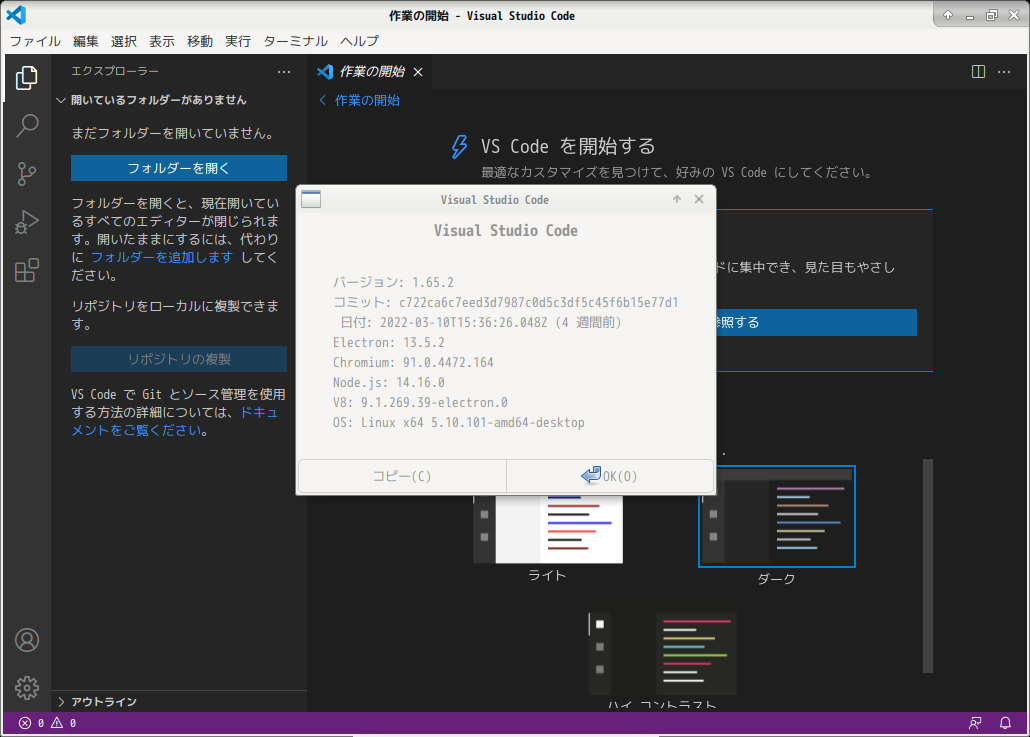
Task: Open the Explorer view in activity bar
Action: coord(26,78)
